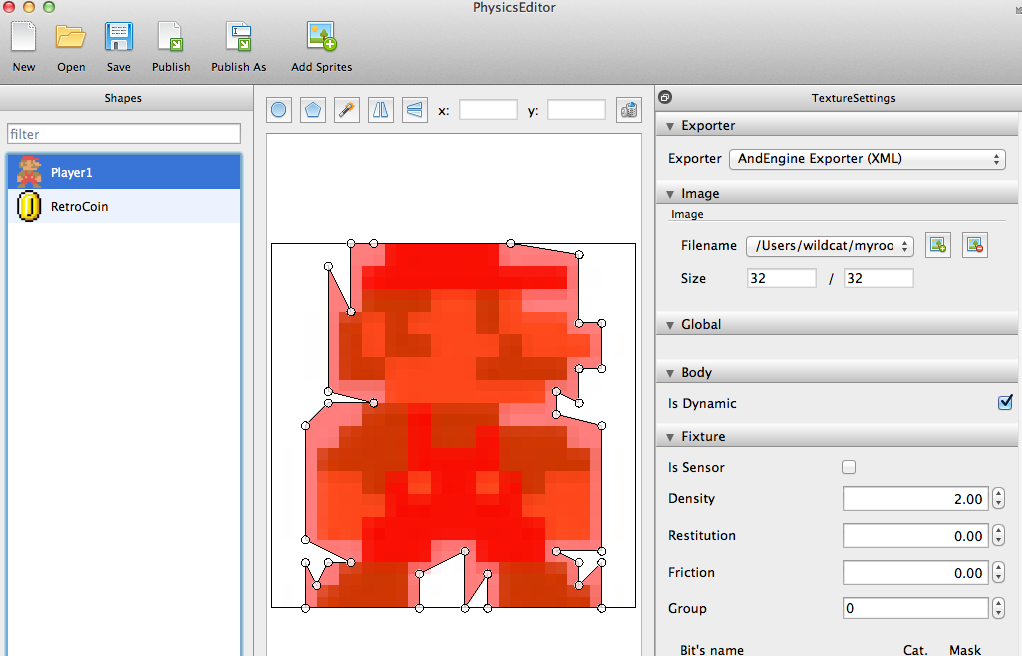Choose the Publish As toolbar icon
1022x656 pixels.
(239, 37)
